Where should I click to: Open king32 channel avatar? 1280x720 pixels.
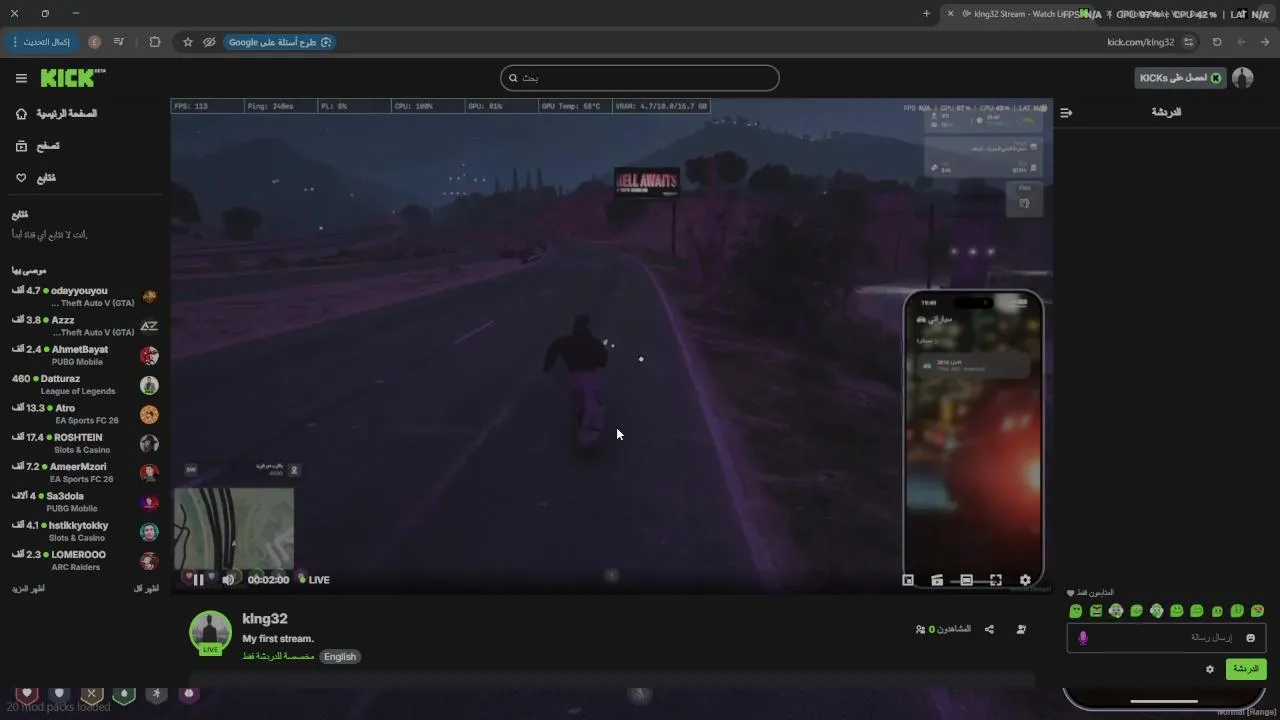210,632
